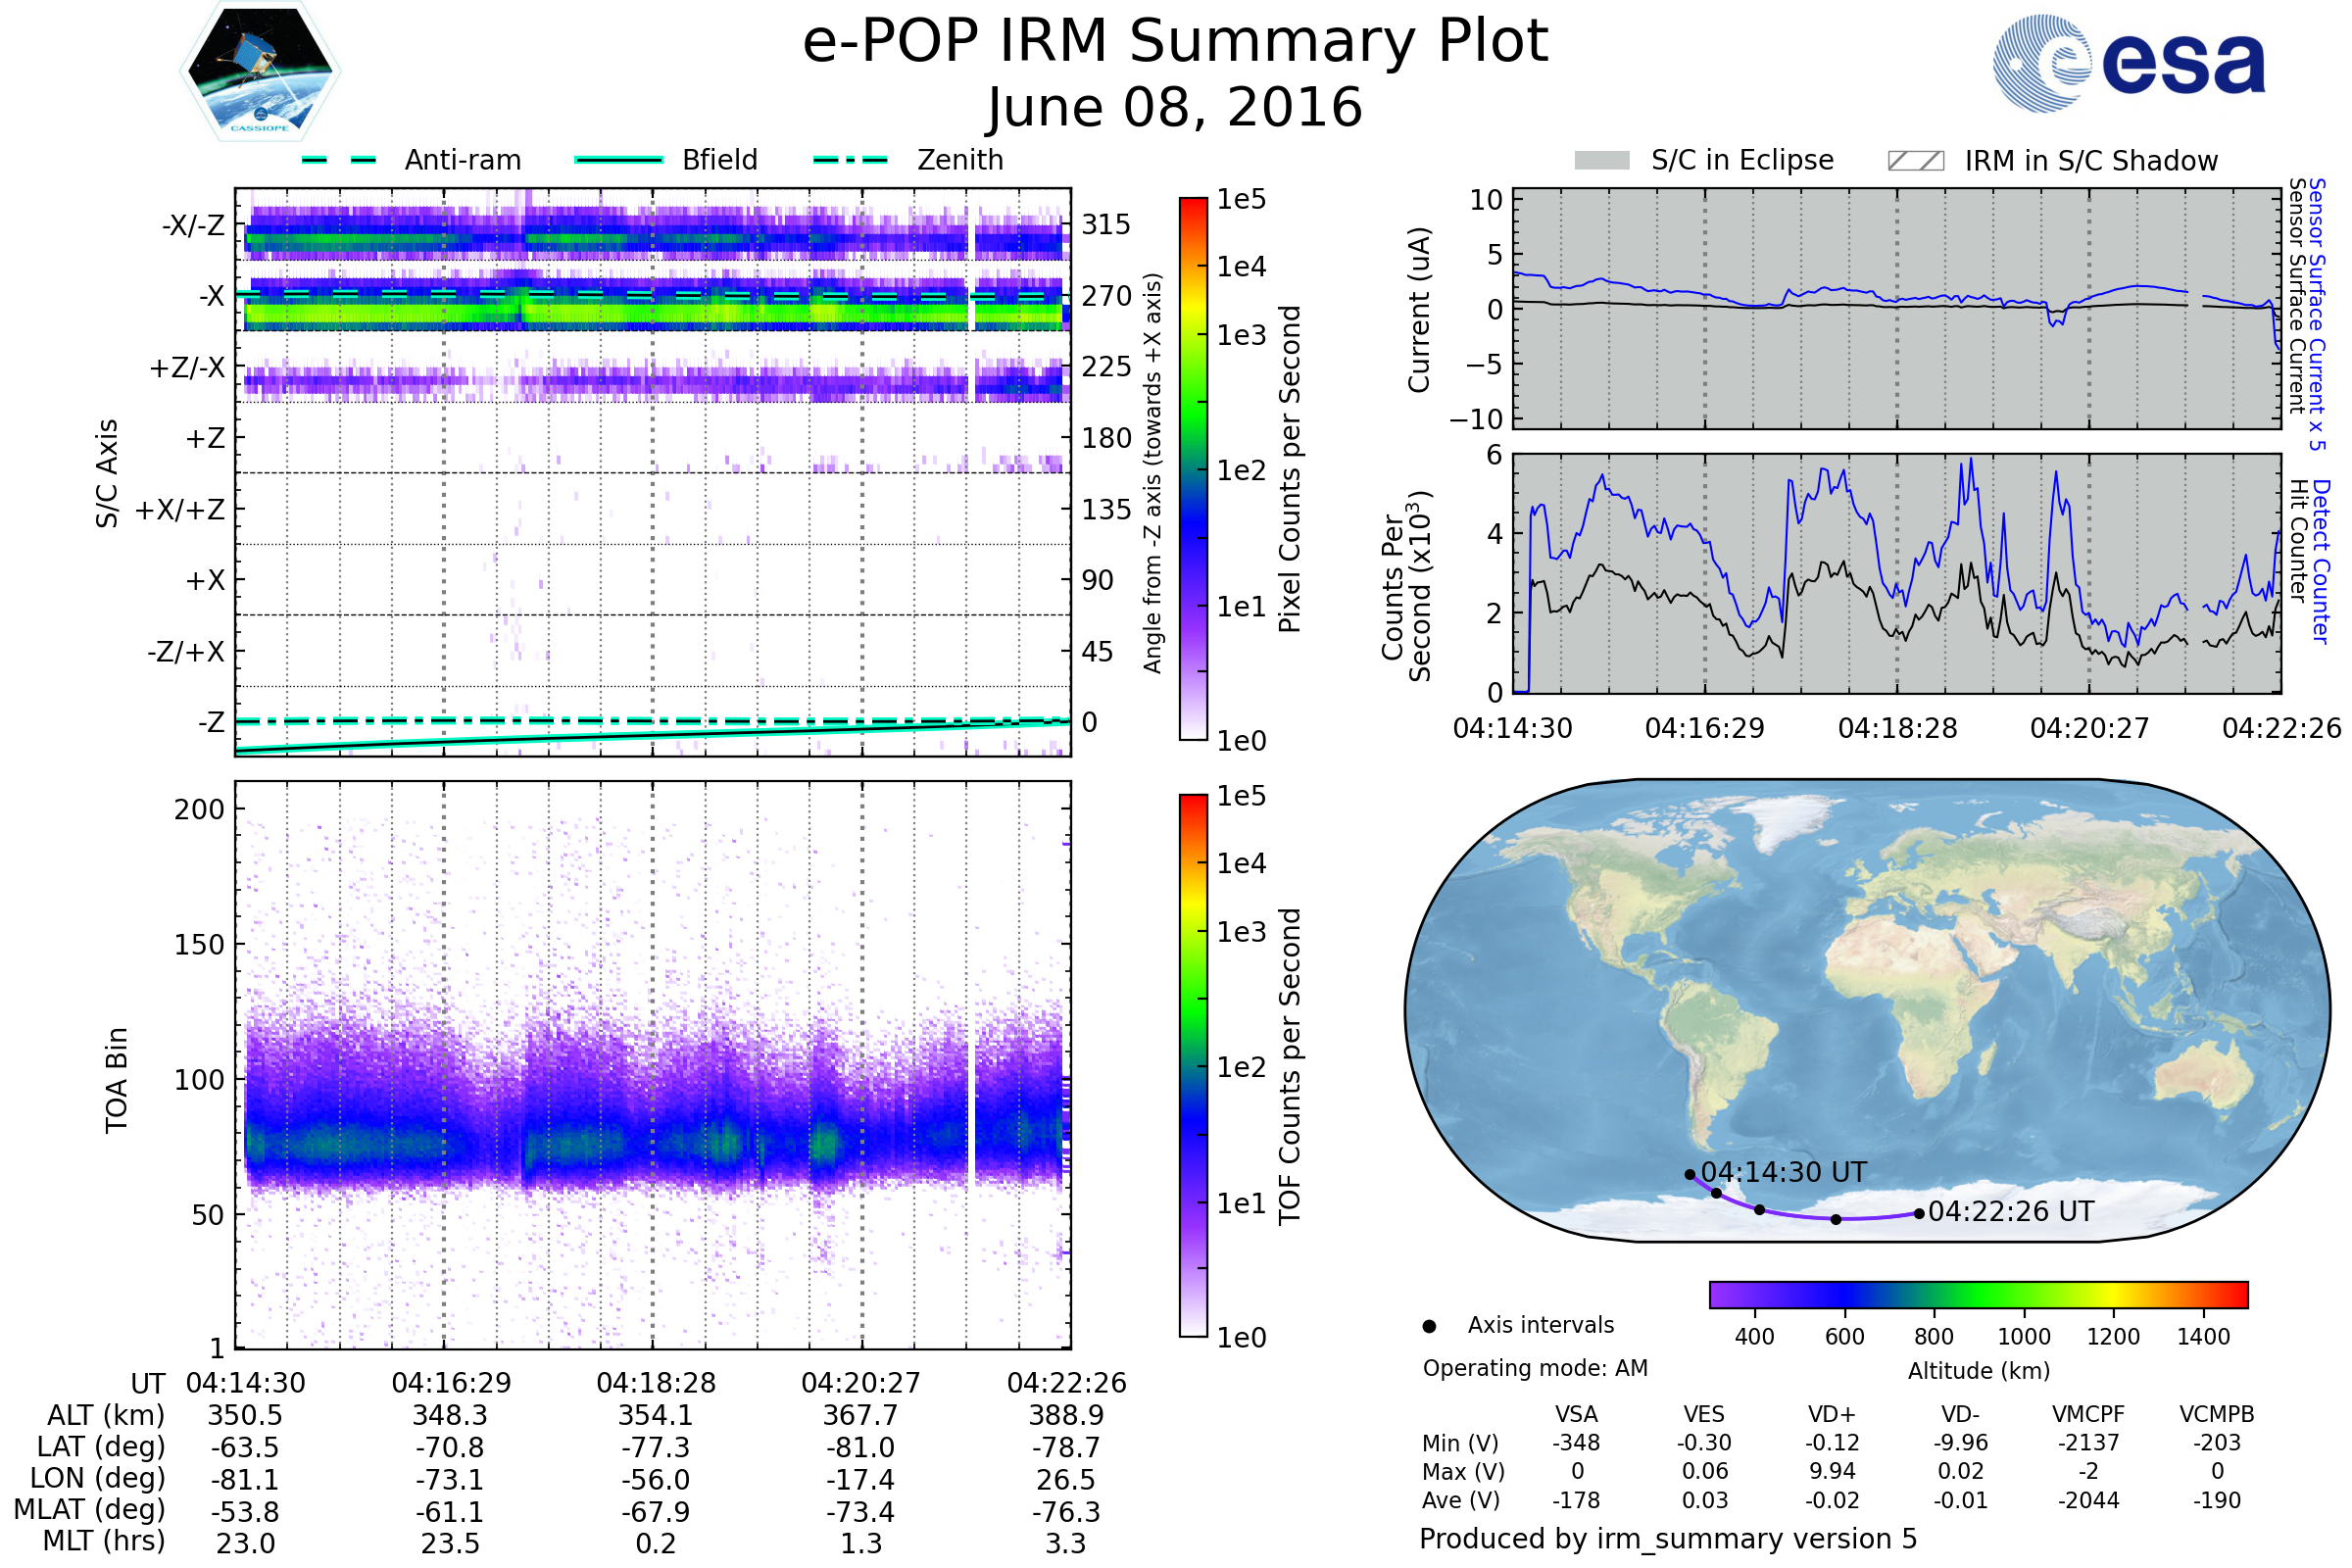Click the Zenith dash-dot legend sample

[x=850, y=160]
